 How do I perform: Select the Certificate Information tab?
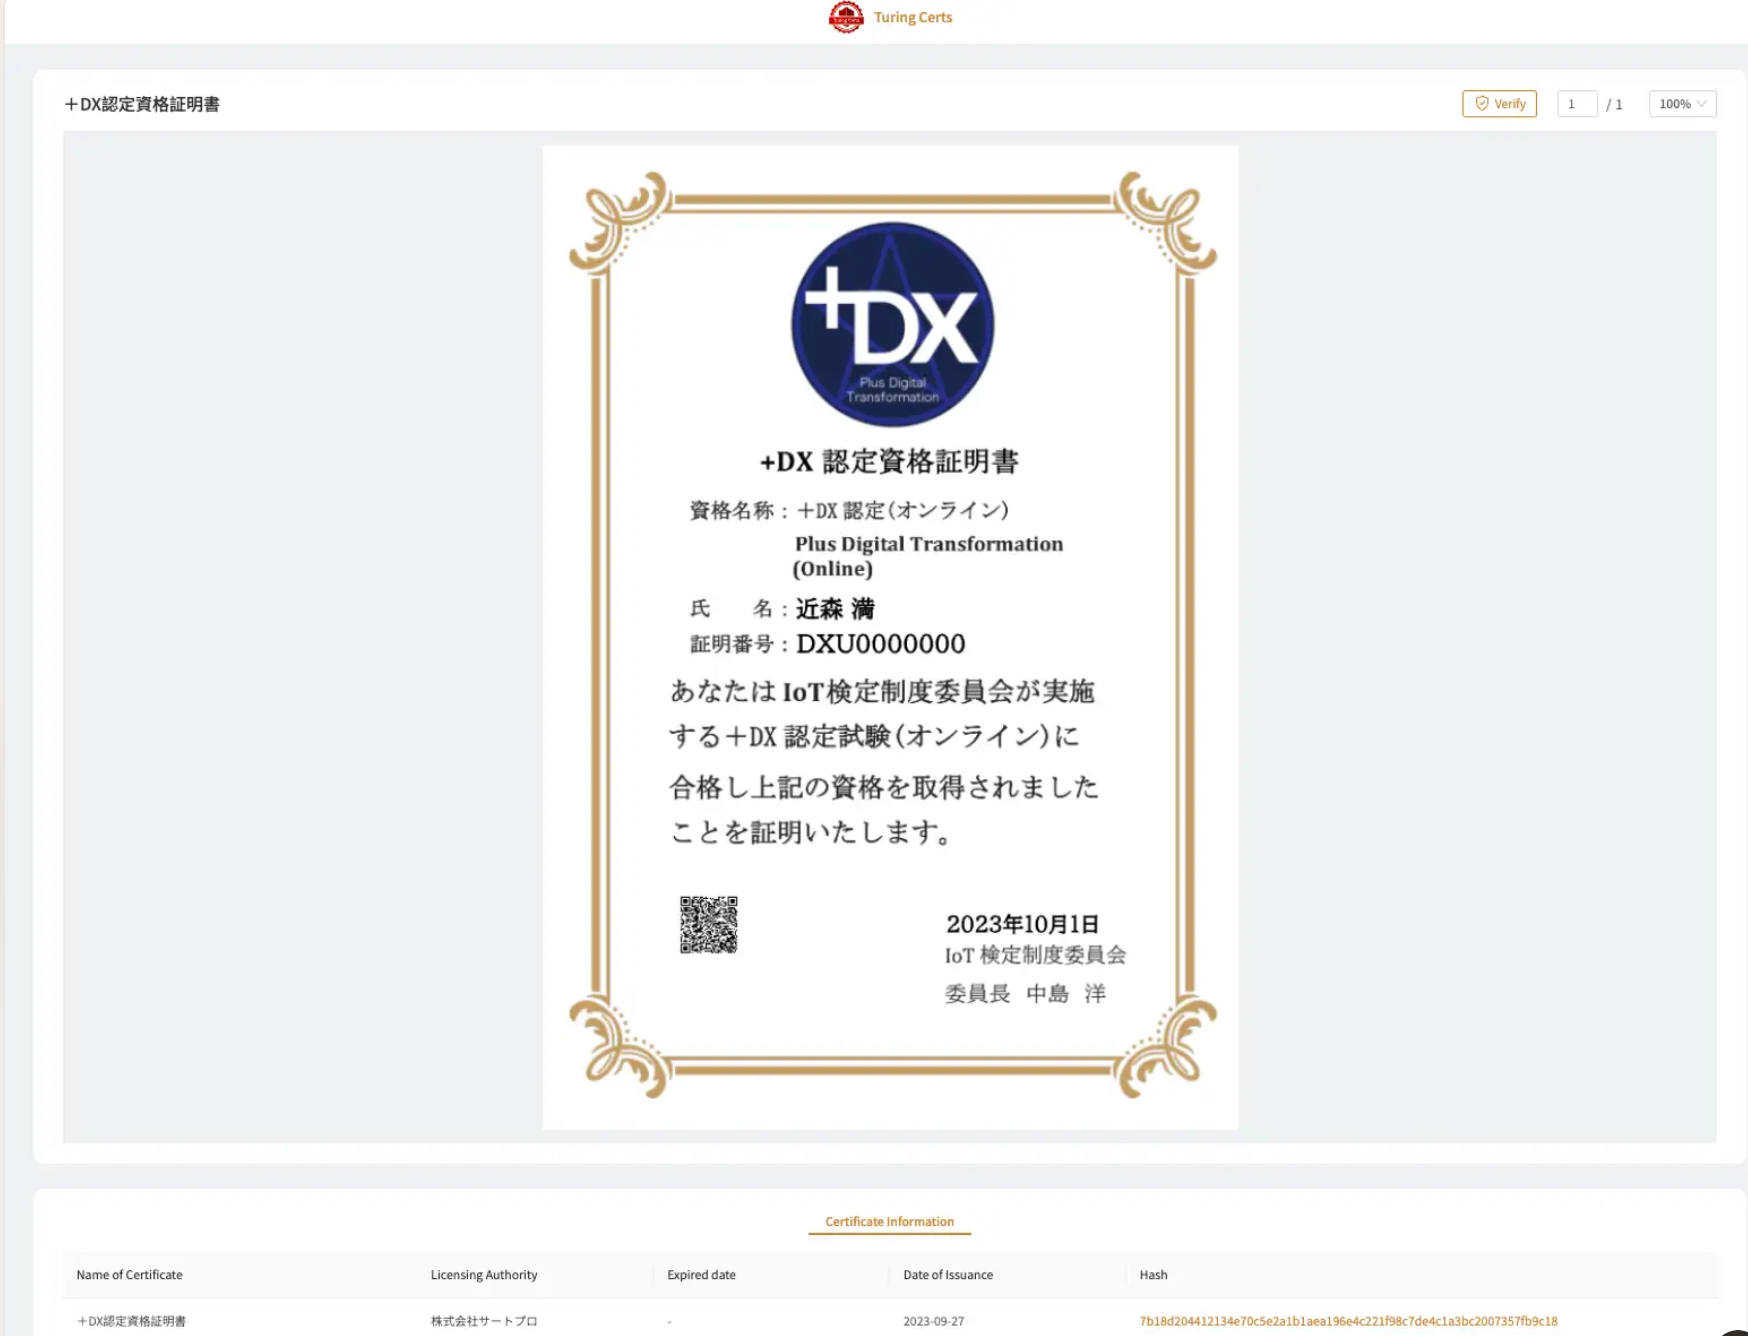click(889, 1221)
